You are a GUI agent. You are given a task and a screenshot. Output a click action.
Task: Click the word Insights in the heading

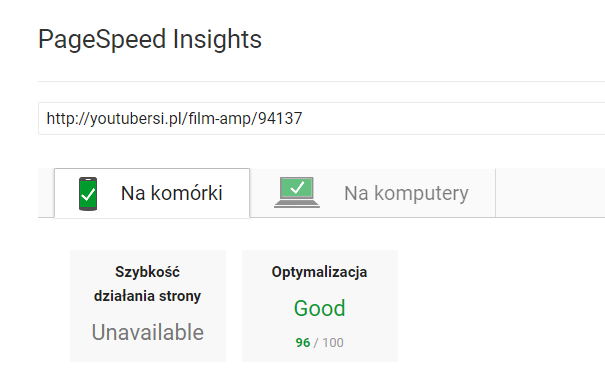click(217, 39)
